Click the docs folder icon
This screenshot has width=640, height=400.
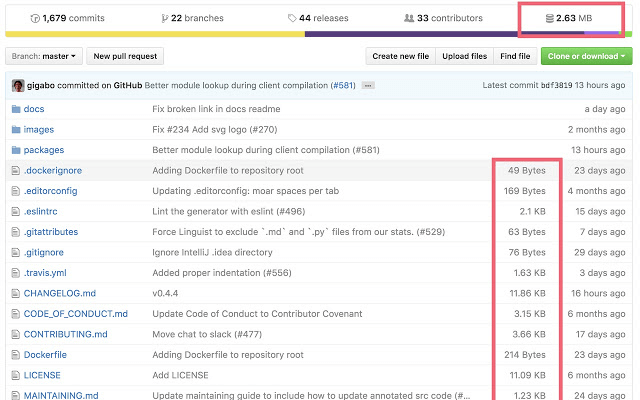pyautogui.click(x=15, y=109)
